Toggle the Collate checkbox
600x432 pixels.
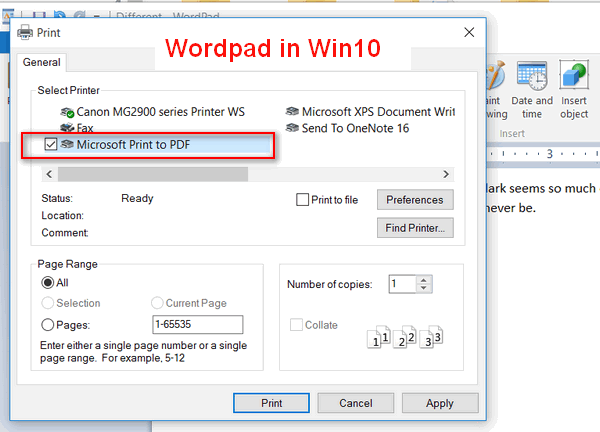click(x=296, y=325)
